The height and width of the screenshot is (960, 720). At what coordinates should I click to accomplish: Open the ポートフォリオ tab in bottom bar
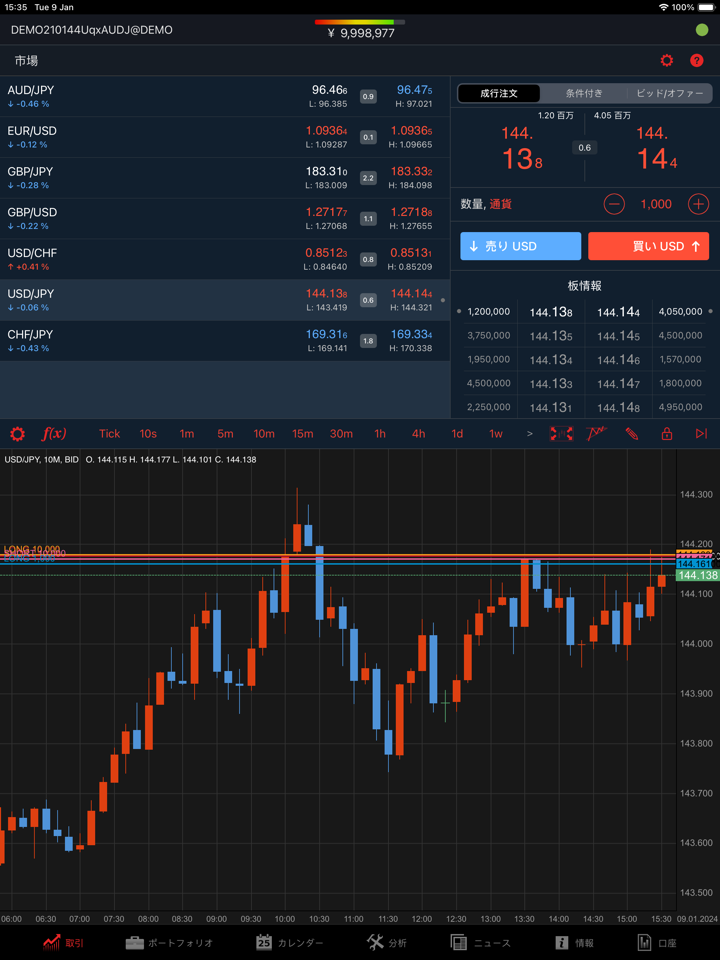coord(169,942)
